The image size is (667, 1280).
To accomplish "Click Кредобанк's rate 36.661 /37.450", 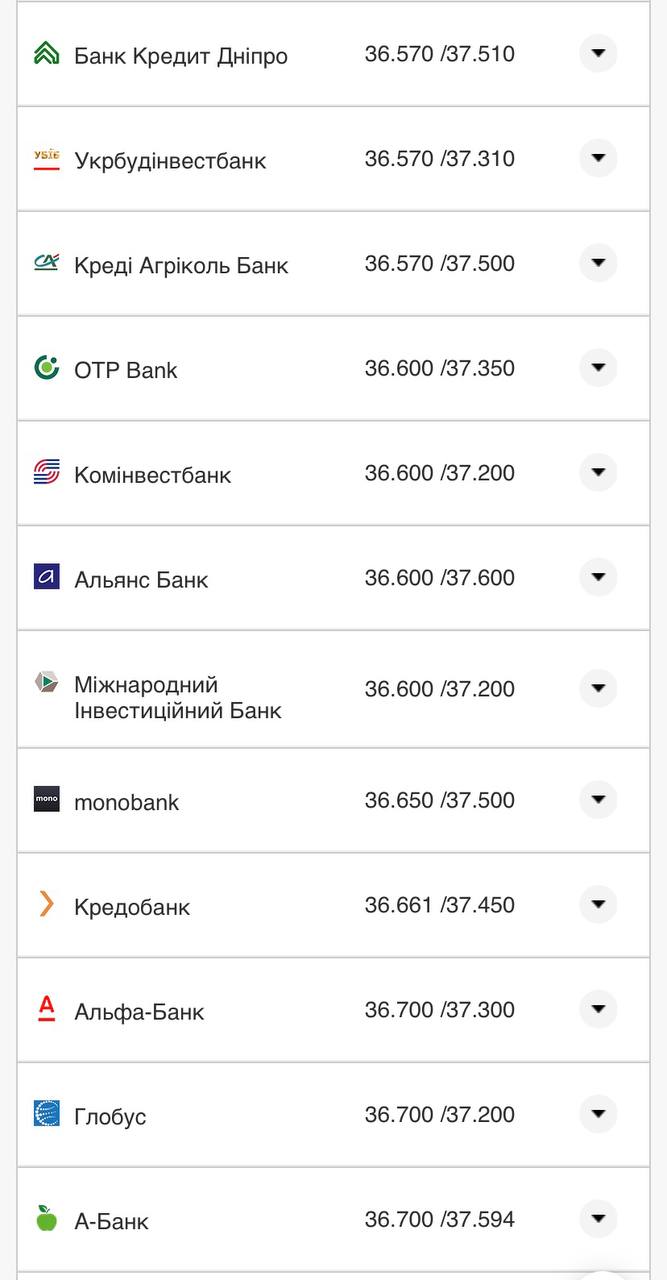I will pos(441,905).
